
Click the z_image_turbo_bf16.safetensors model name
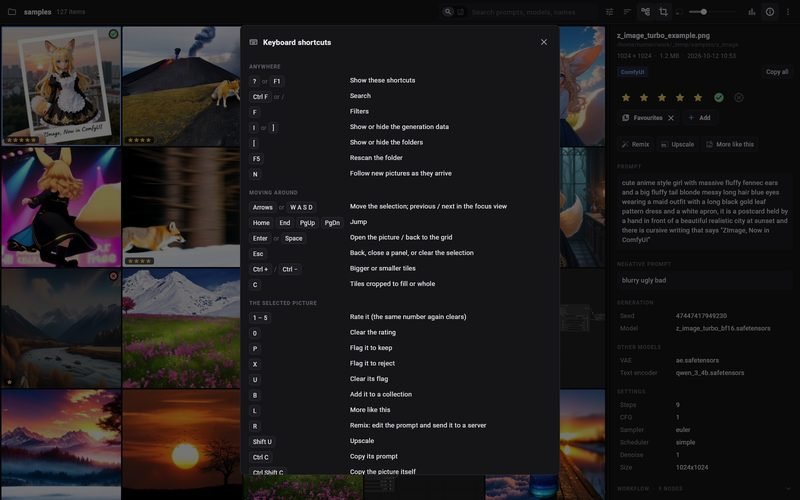pos(723,329)
